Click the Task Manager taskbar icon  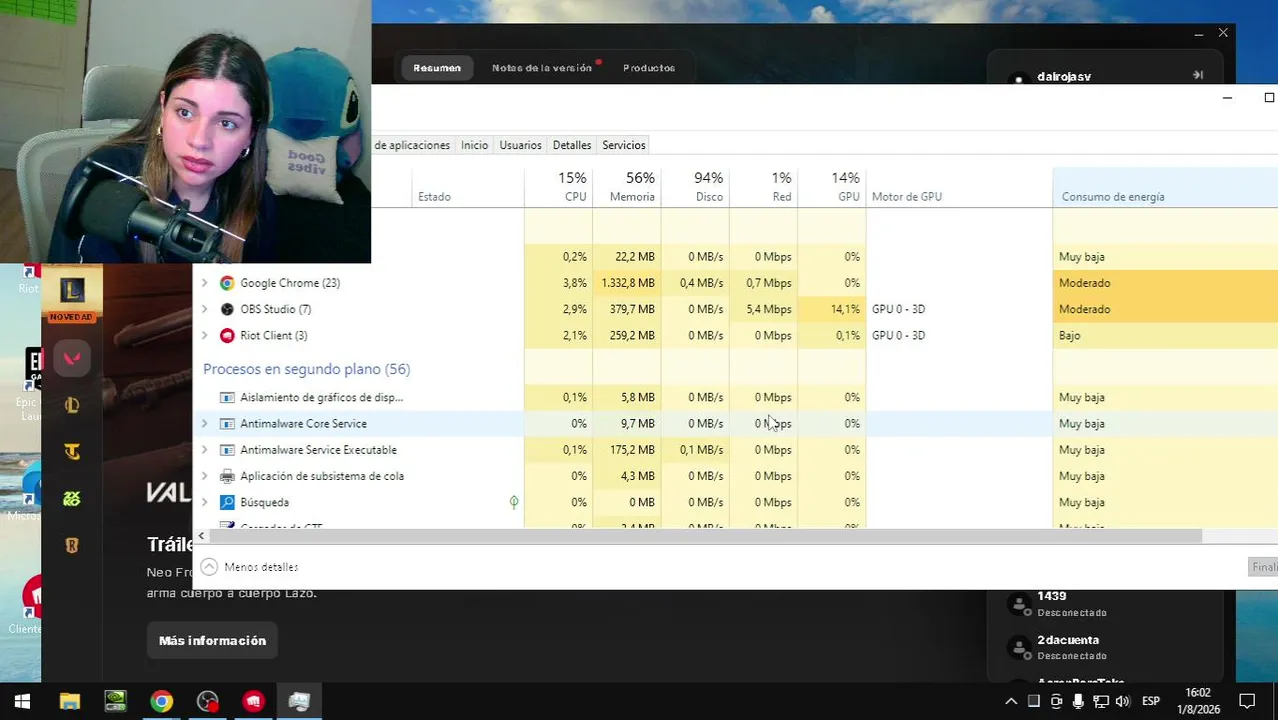pos(299,701)
